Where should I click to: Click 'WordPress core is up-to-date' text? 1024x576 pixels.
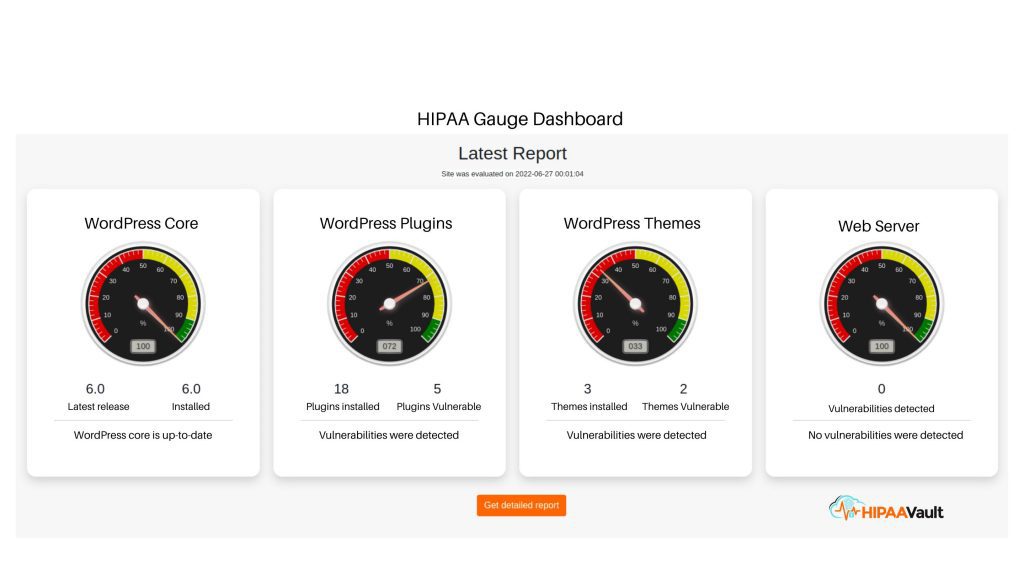click(143, 435)
